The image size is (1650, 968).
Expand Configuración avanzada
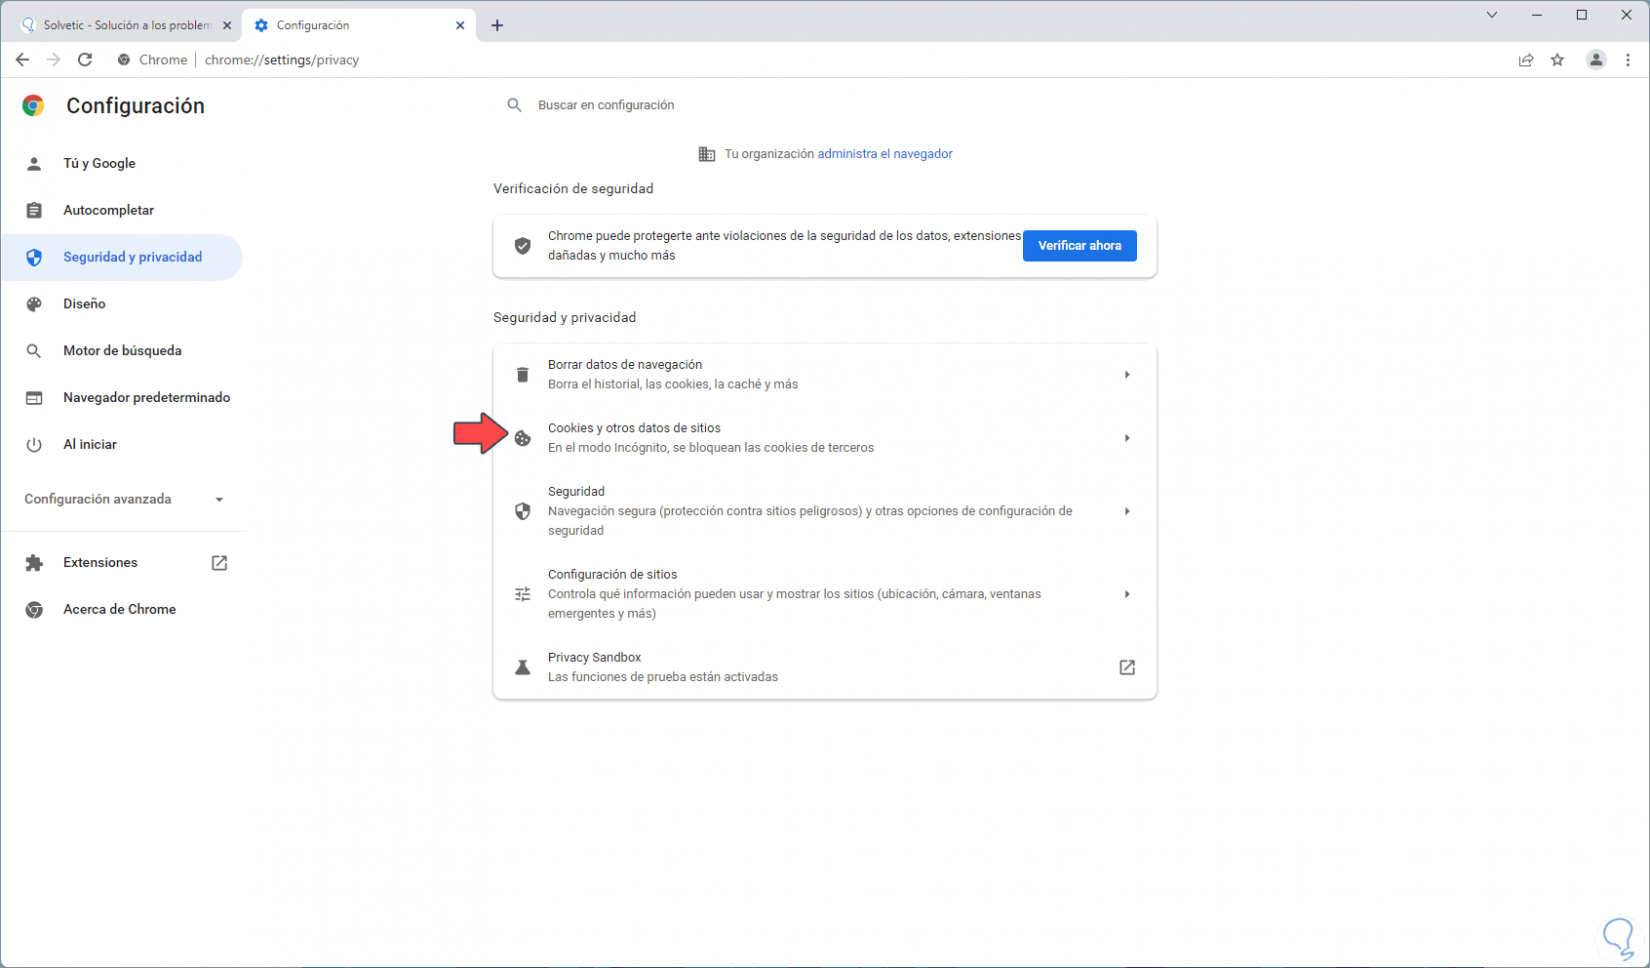[124, 499]
